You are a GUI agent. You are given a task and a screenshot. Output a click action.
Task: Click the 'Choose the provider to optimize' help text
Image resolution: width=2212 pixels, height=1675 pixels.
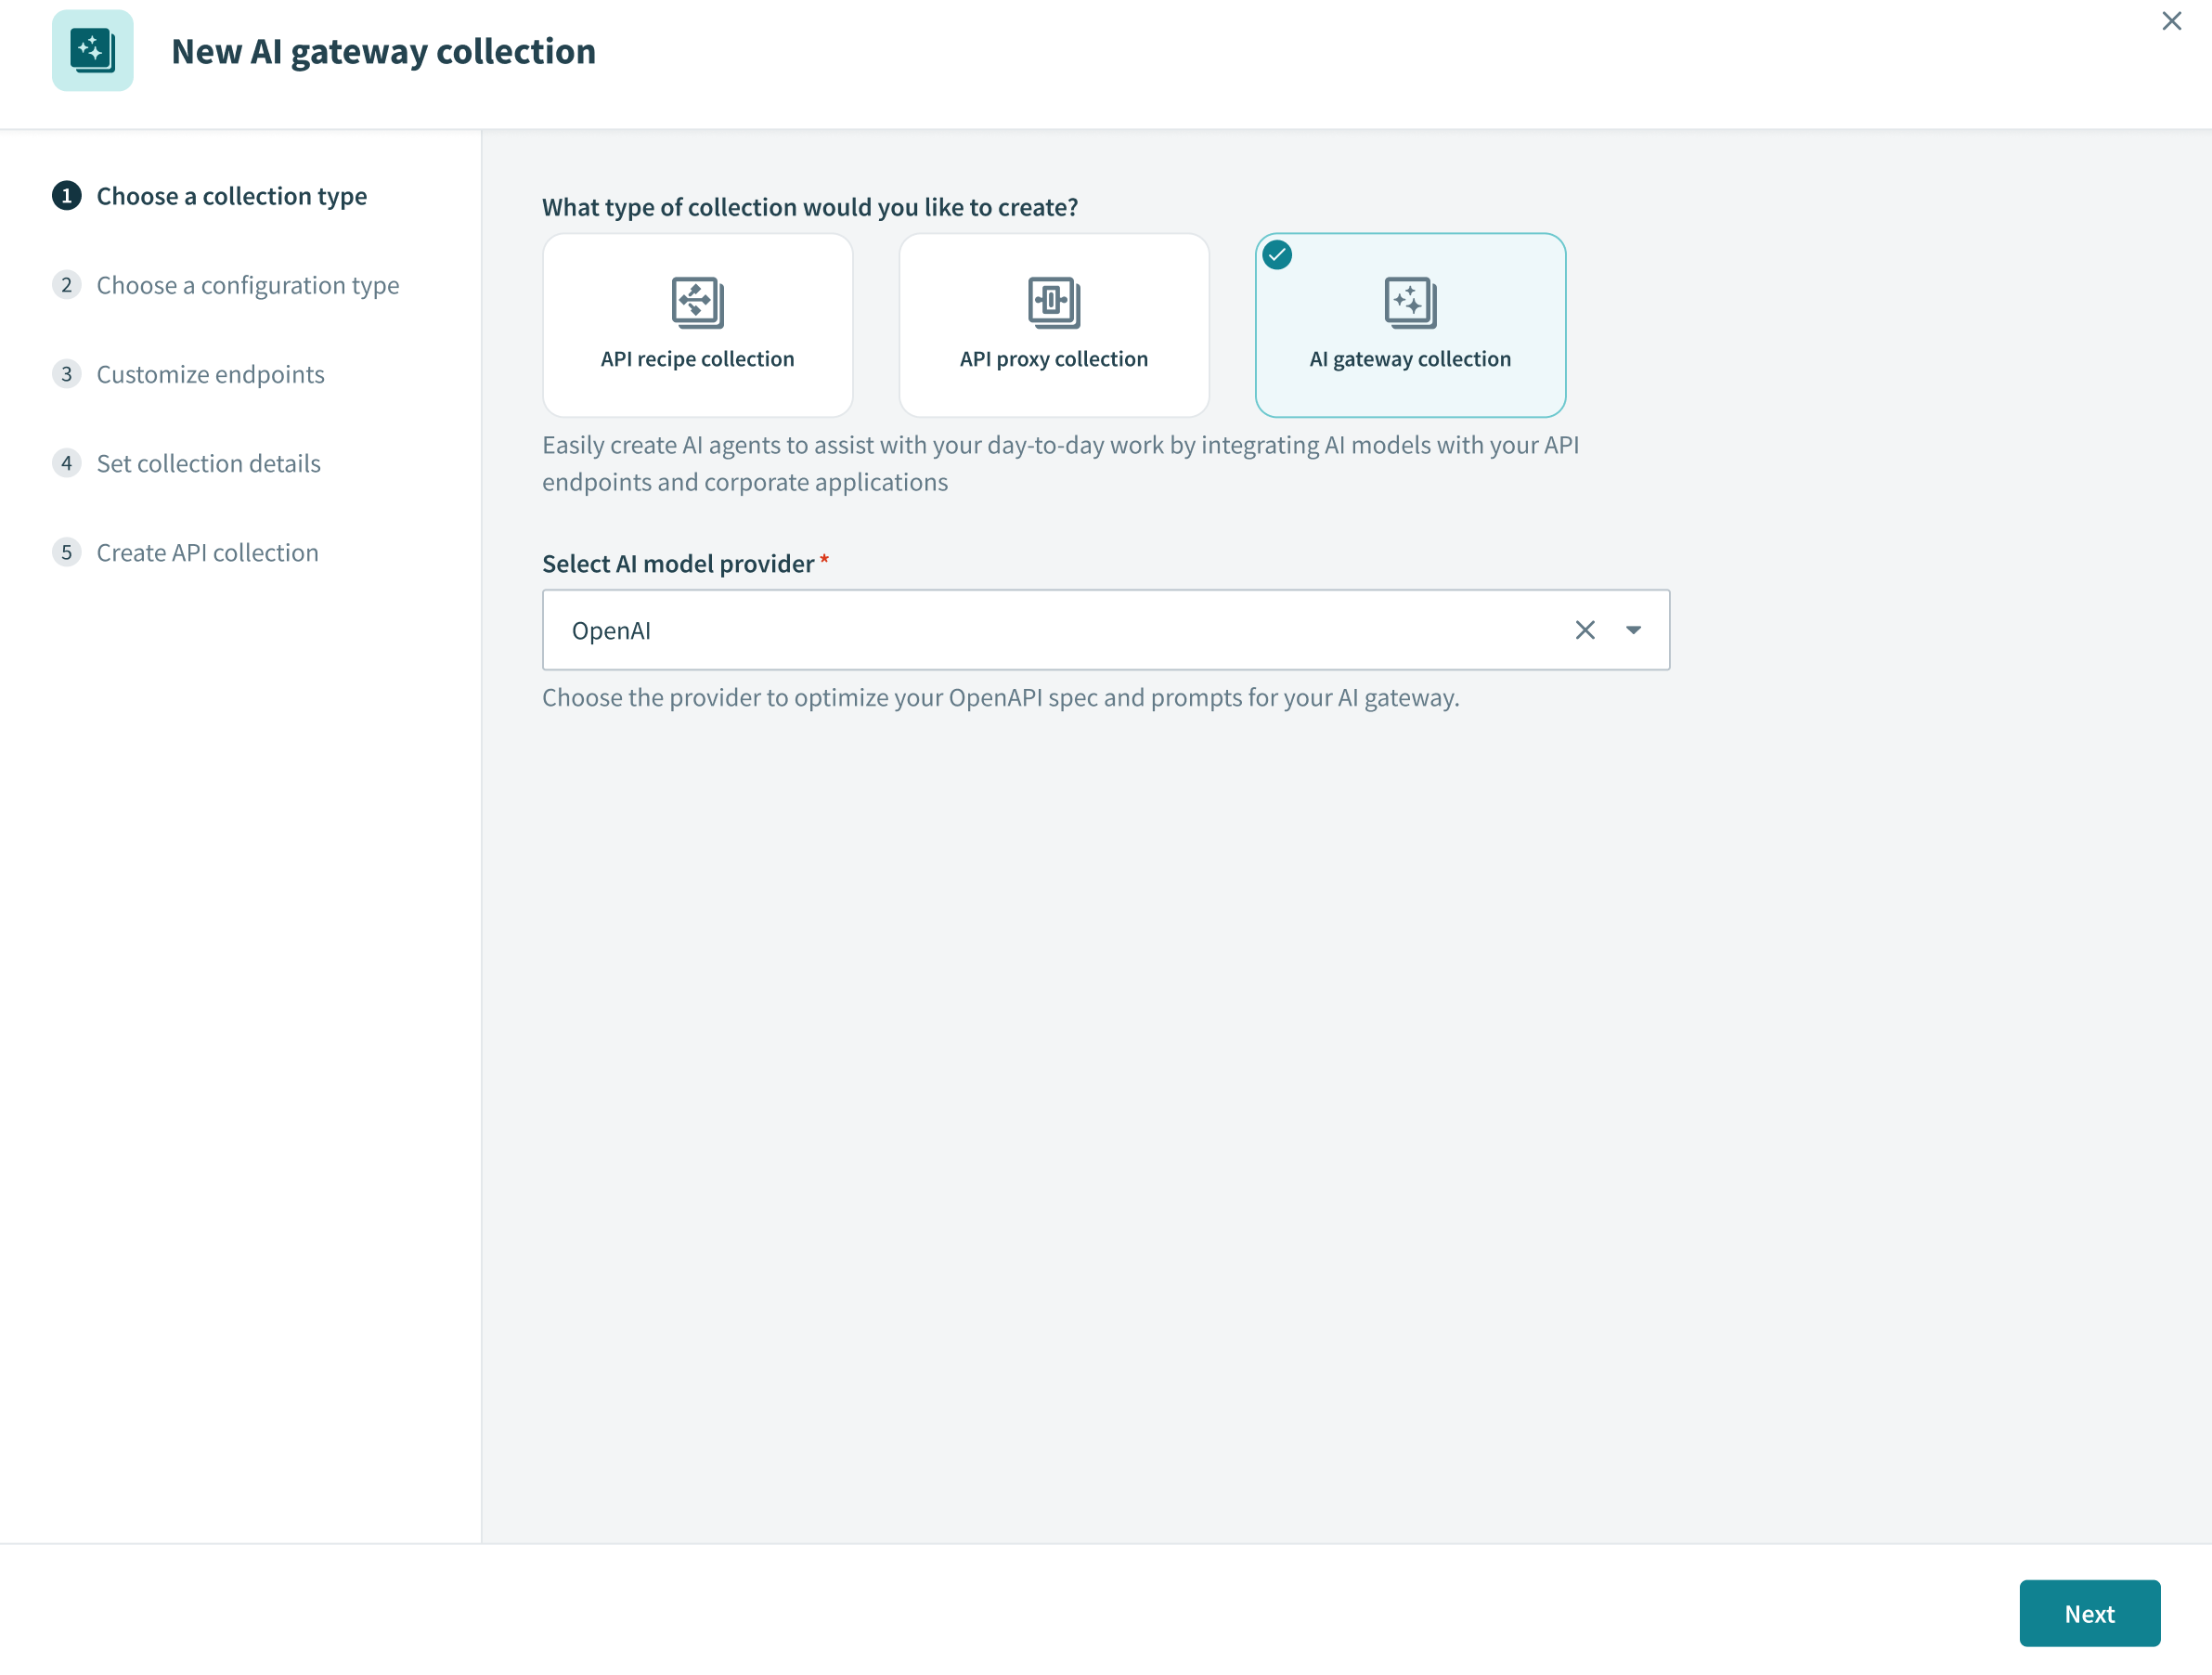pyautogui.click(x=1000, y=698)
